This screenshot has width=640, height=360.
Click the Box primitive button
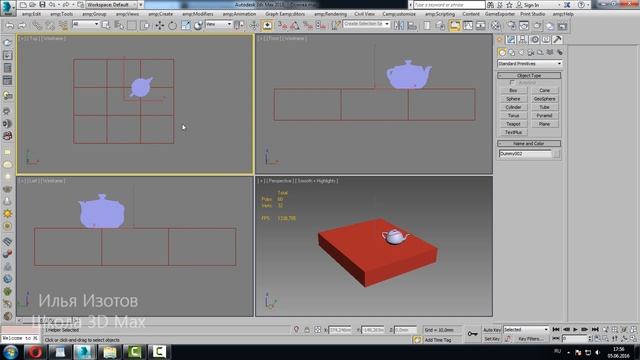(513, 90)
